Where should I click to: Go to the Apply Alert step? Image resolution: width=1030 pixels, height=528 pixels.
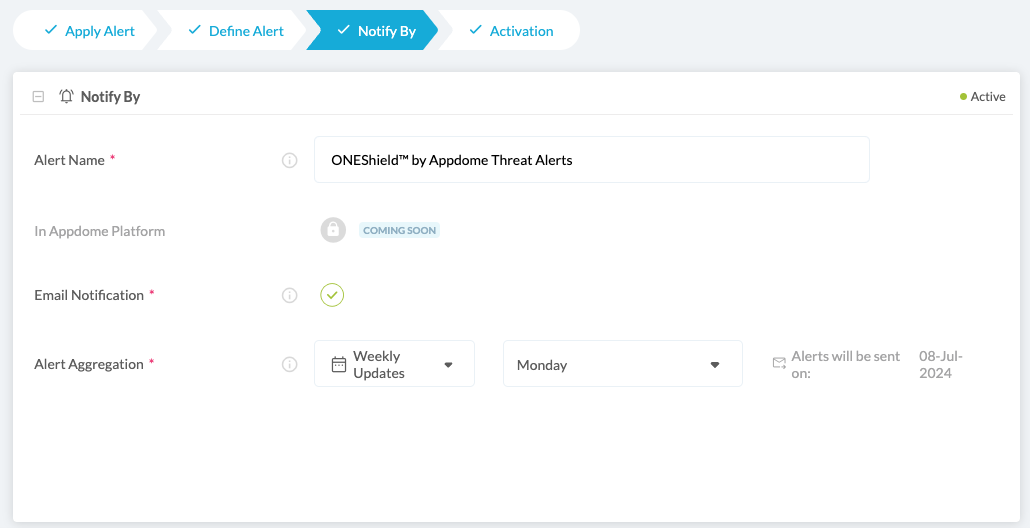click(89, 31)
